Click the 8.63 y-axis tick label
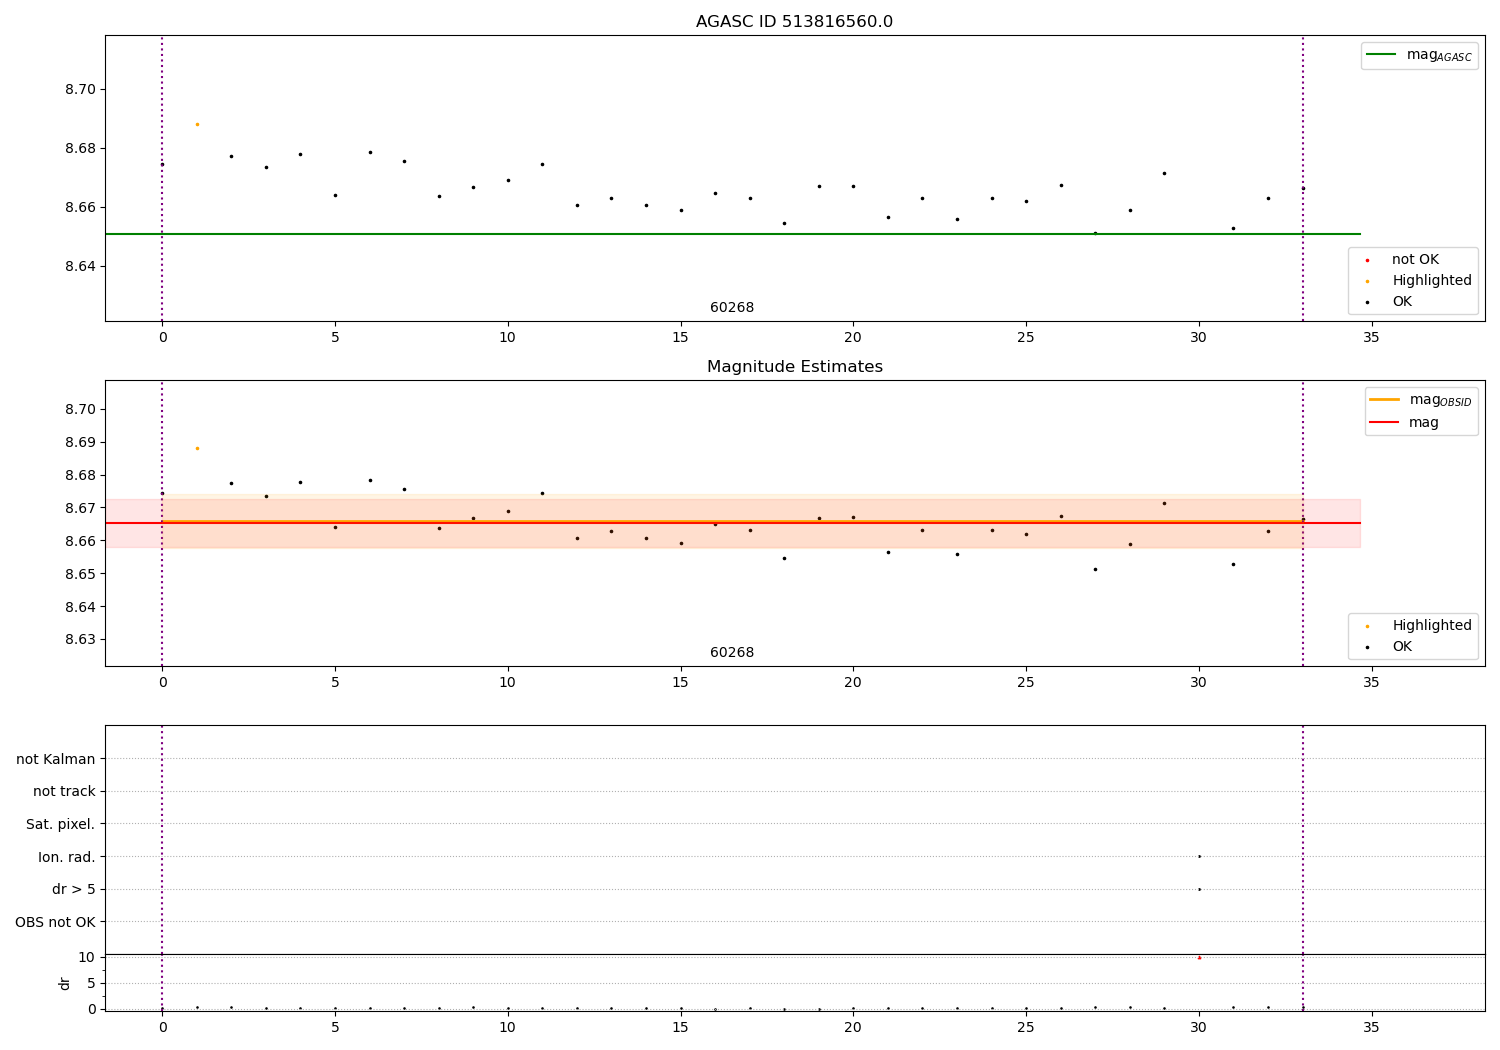The width and height of the screenshot is (1500, 1050). [80, 641]
